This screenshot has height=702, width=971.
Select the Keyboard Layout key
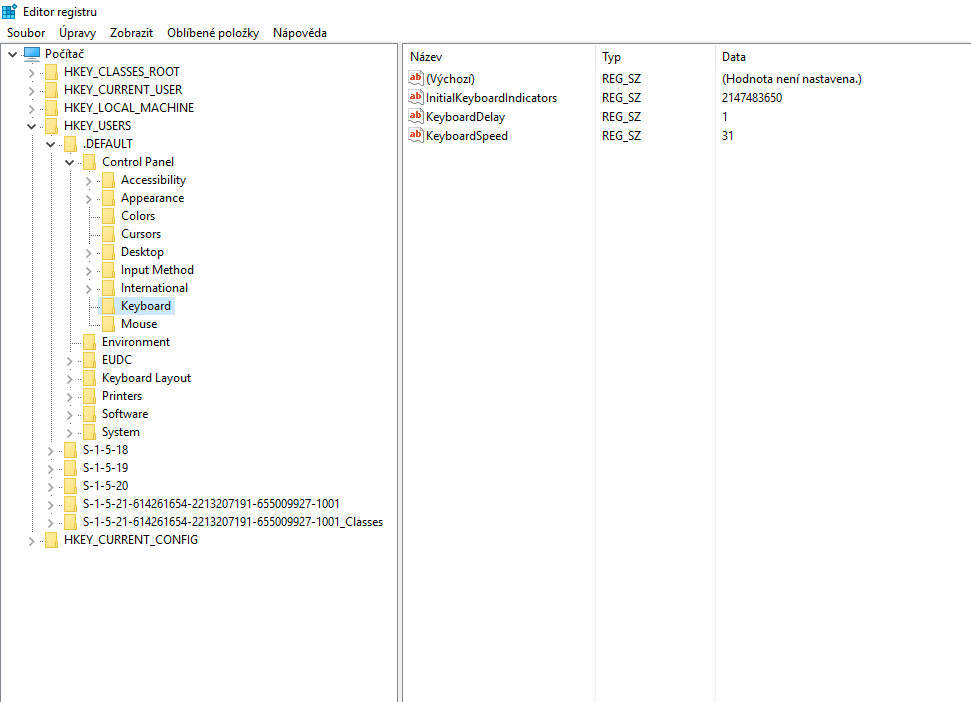(x=147, y=378)
